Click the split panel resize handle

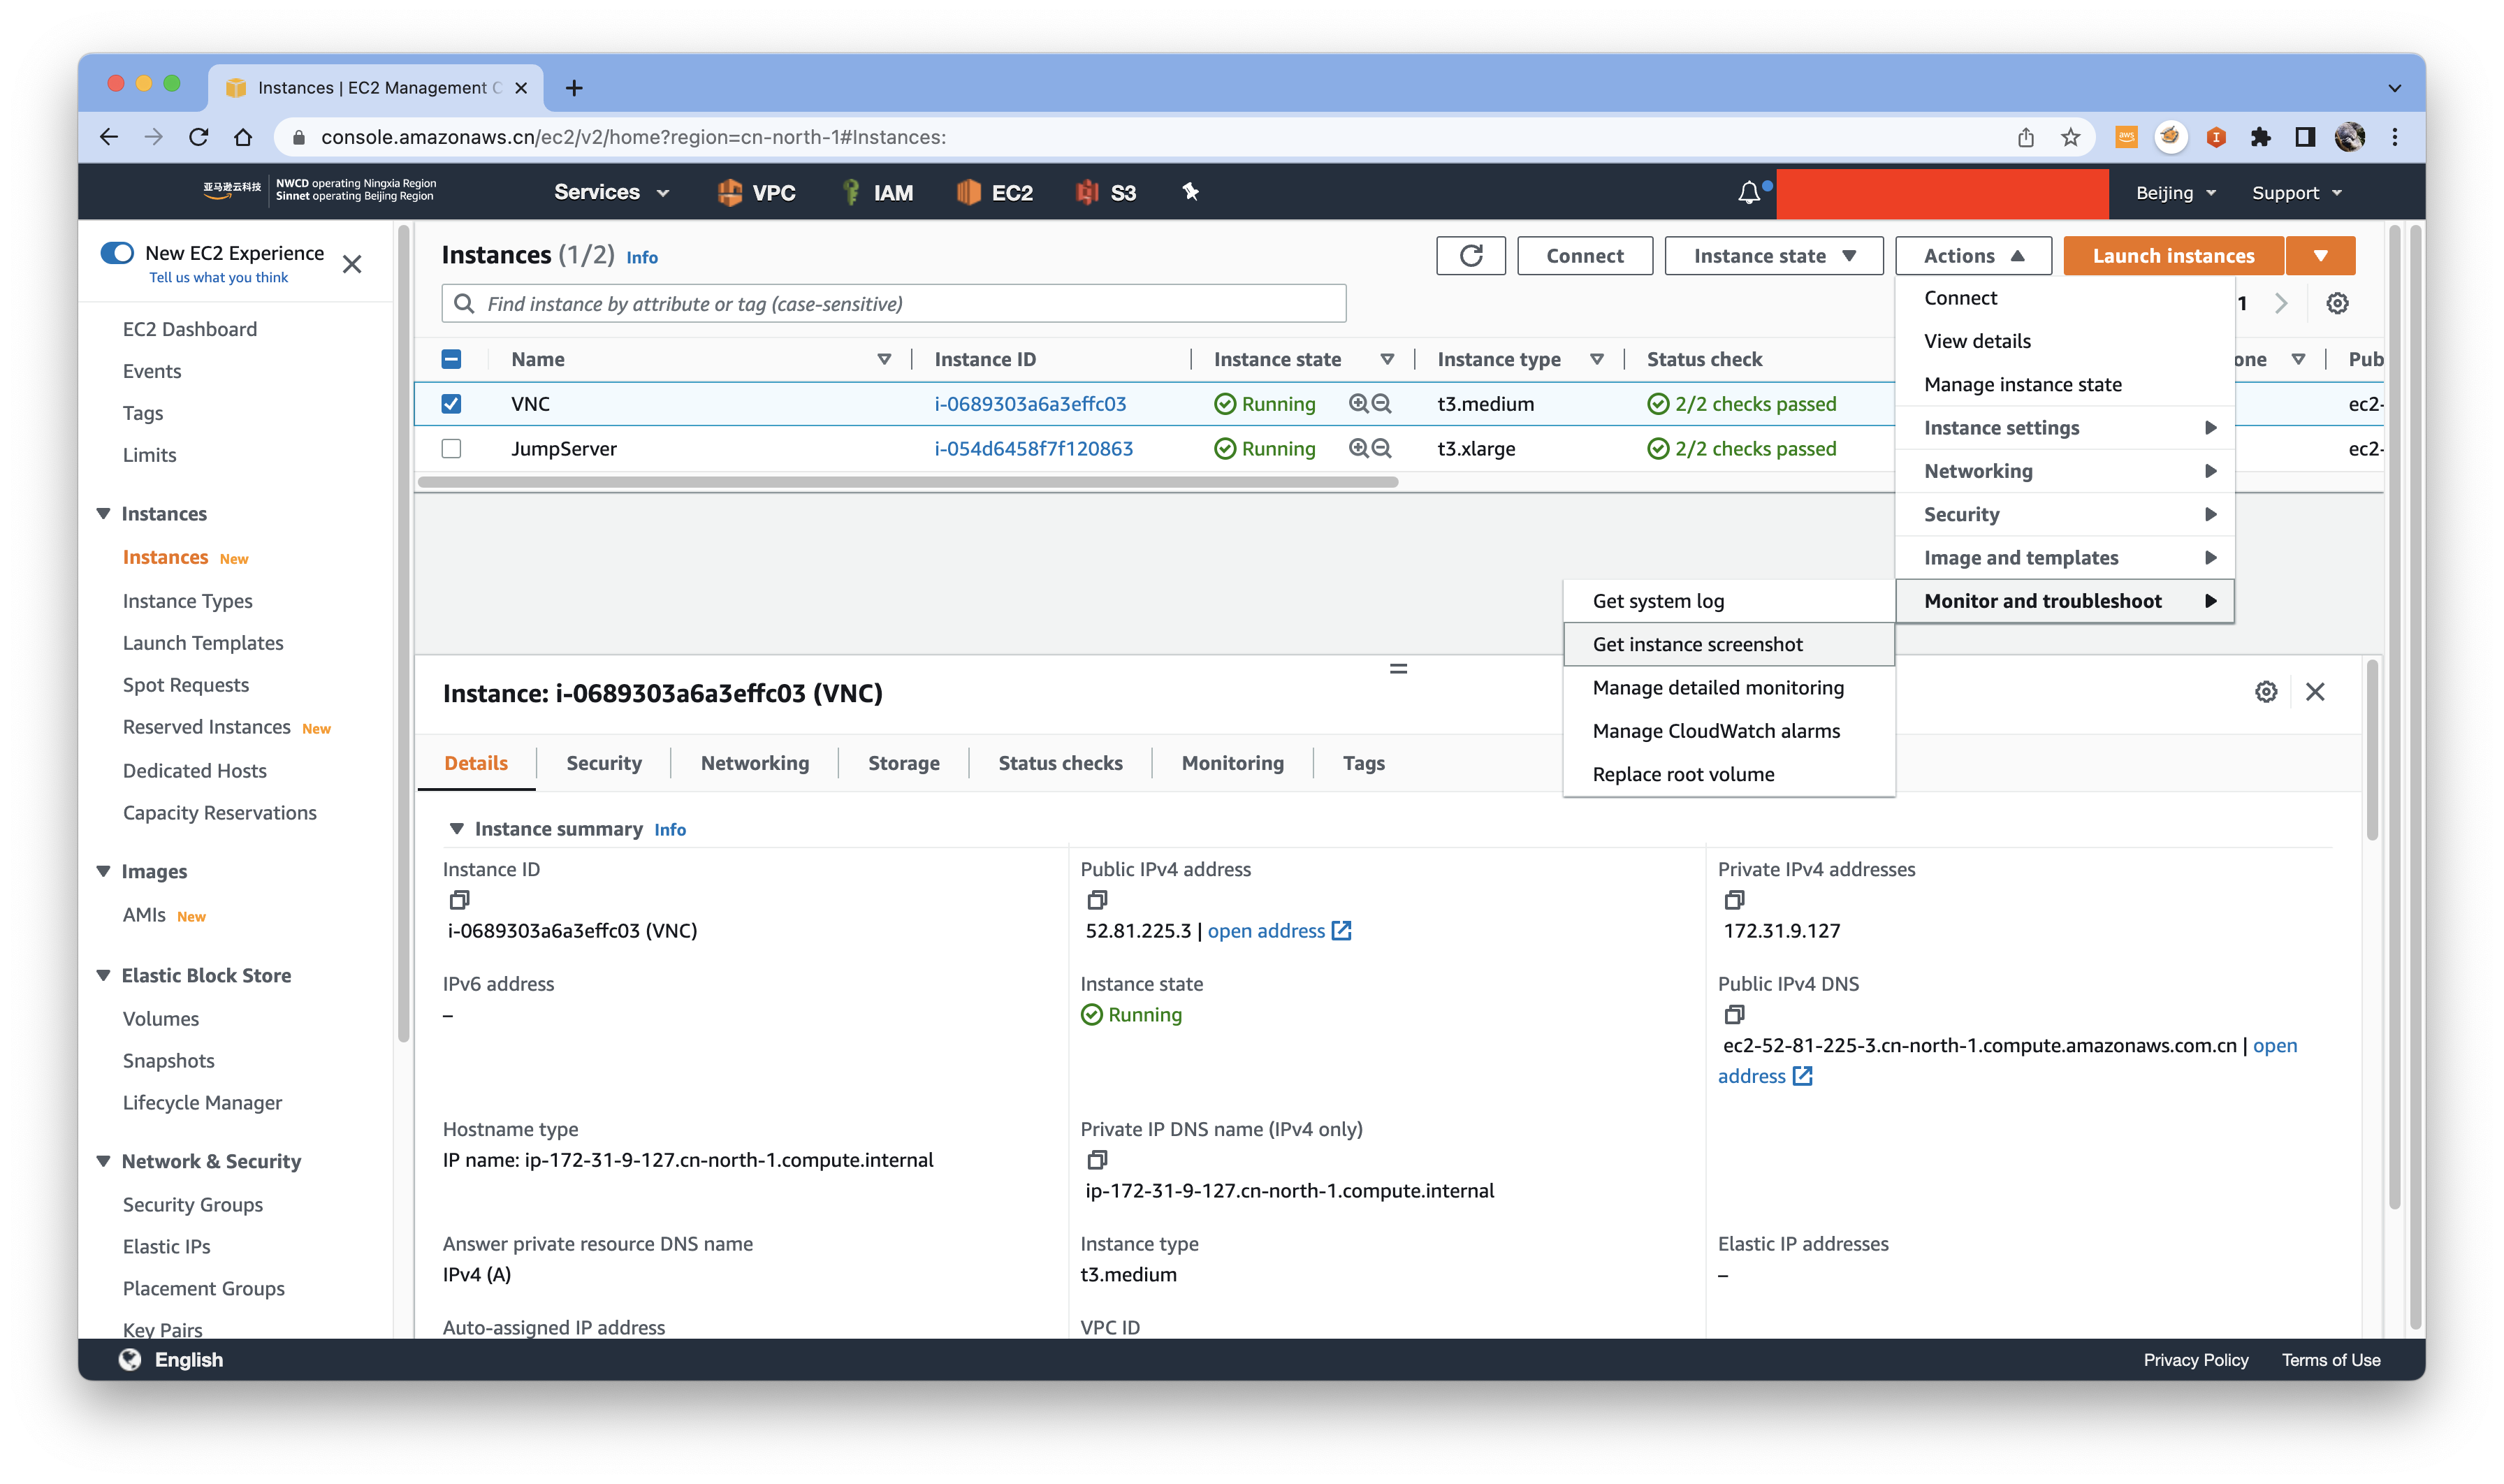(x=1398, y=669)
